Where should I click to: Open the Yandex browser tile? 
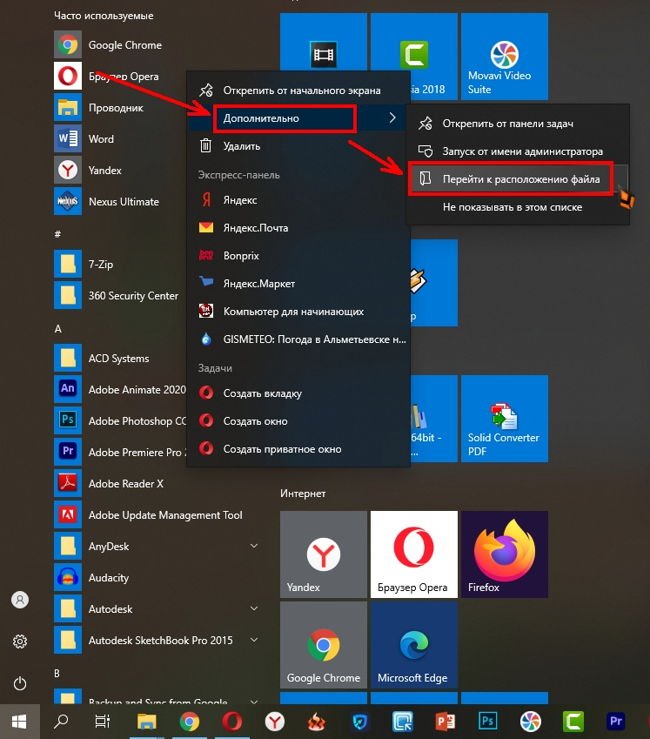point(323,554)
